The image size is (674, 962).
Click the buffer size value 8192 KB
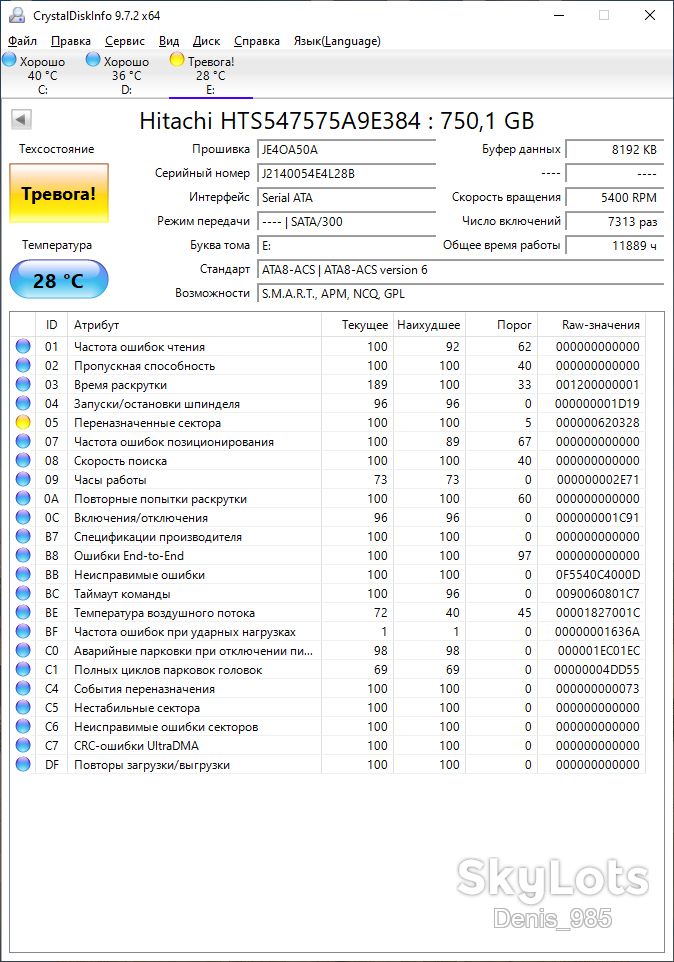tap(615, 150)
